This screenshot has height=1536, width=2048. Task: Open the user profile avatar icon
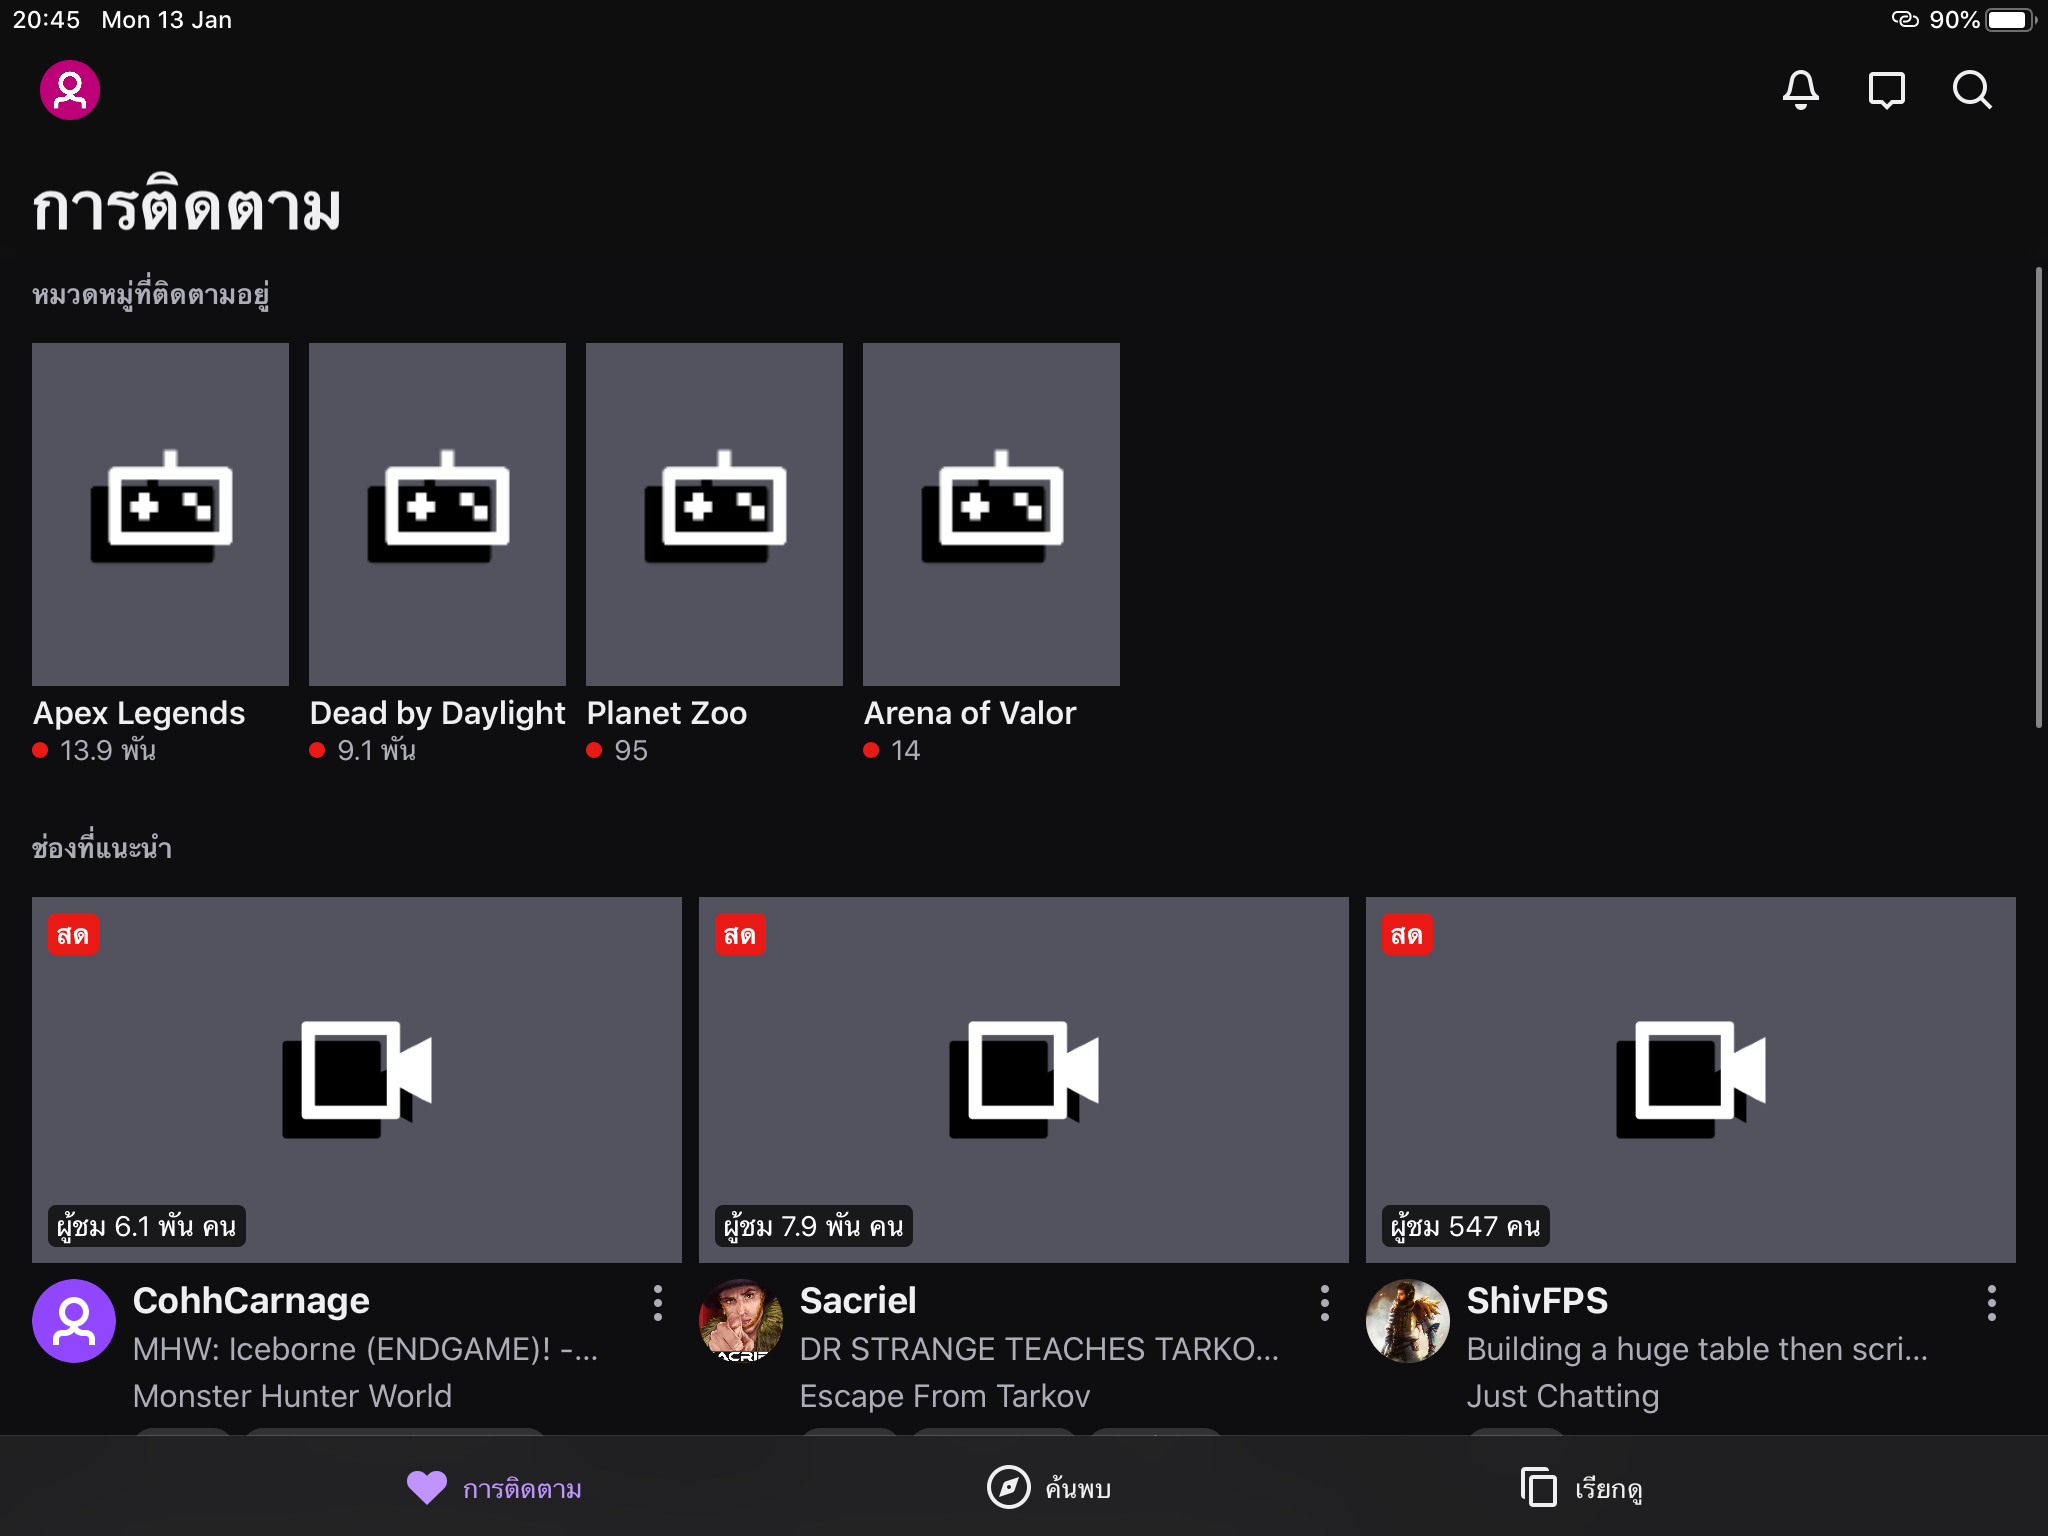70,90
